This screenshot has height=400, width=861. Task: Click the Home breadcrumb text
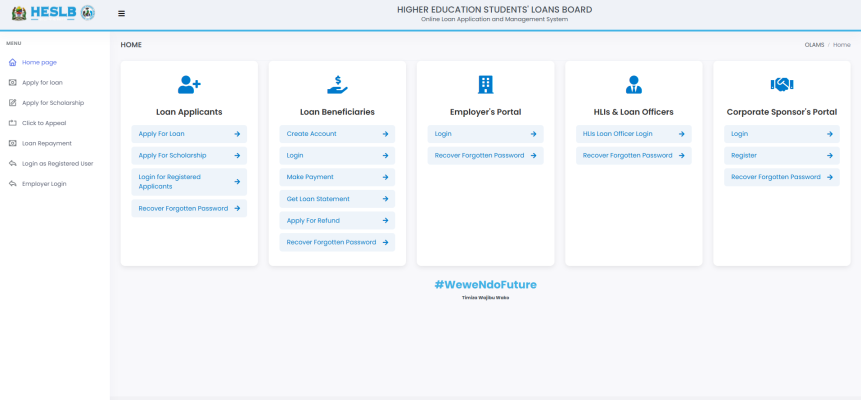pos(841,45)
